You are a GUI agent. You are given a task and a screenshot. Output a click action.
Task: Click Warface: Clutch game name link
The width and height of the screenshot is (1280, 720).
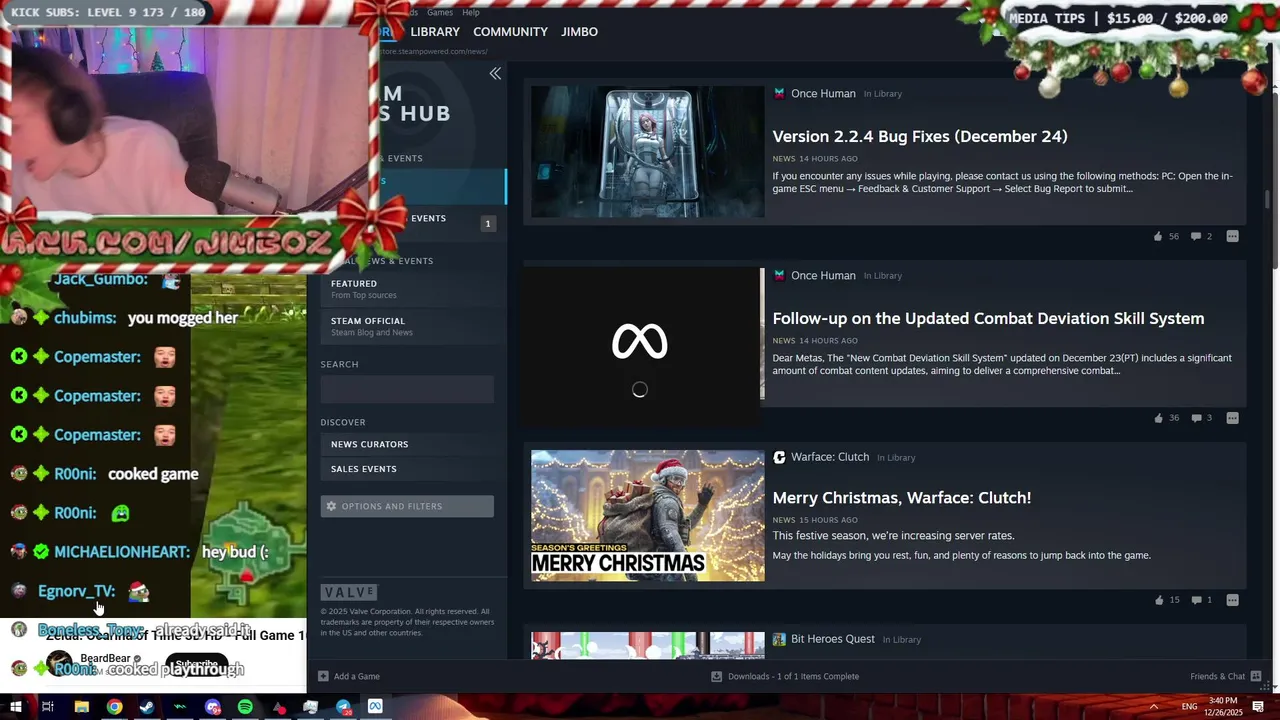click(830, 457)
